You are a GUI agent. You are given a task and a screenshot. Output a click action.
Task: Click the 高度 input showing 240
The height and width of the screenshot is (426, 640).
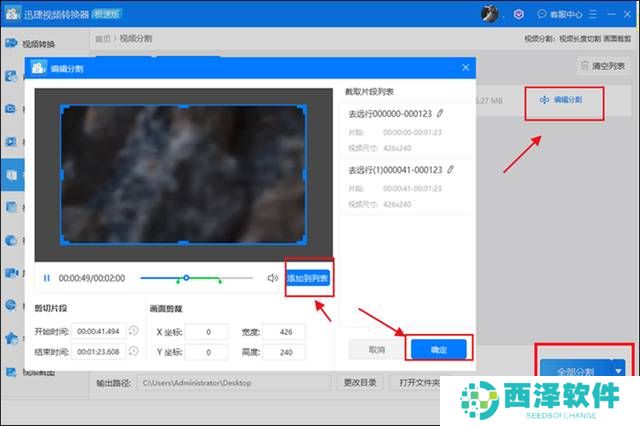point(284,352)
